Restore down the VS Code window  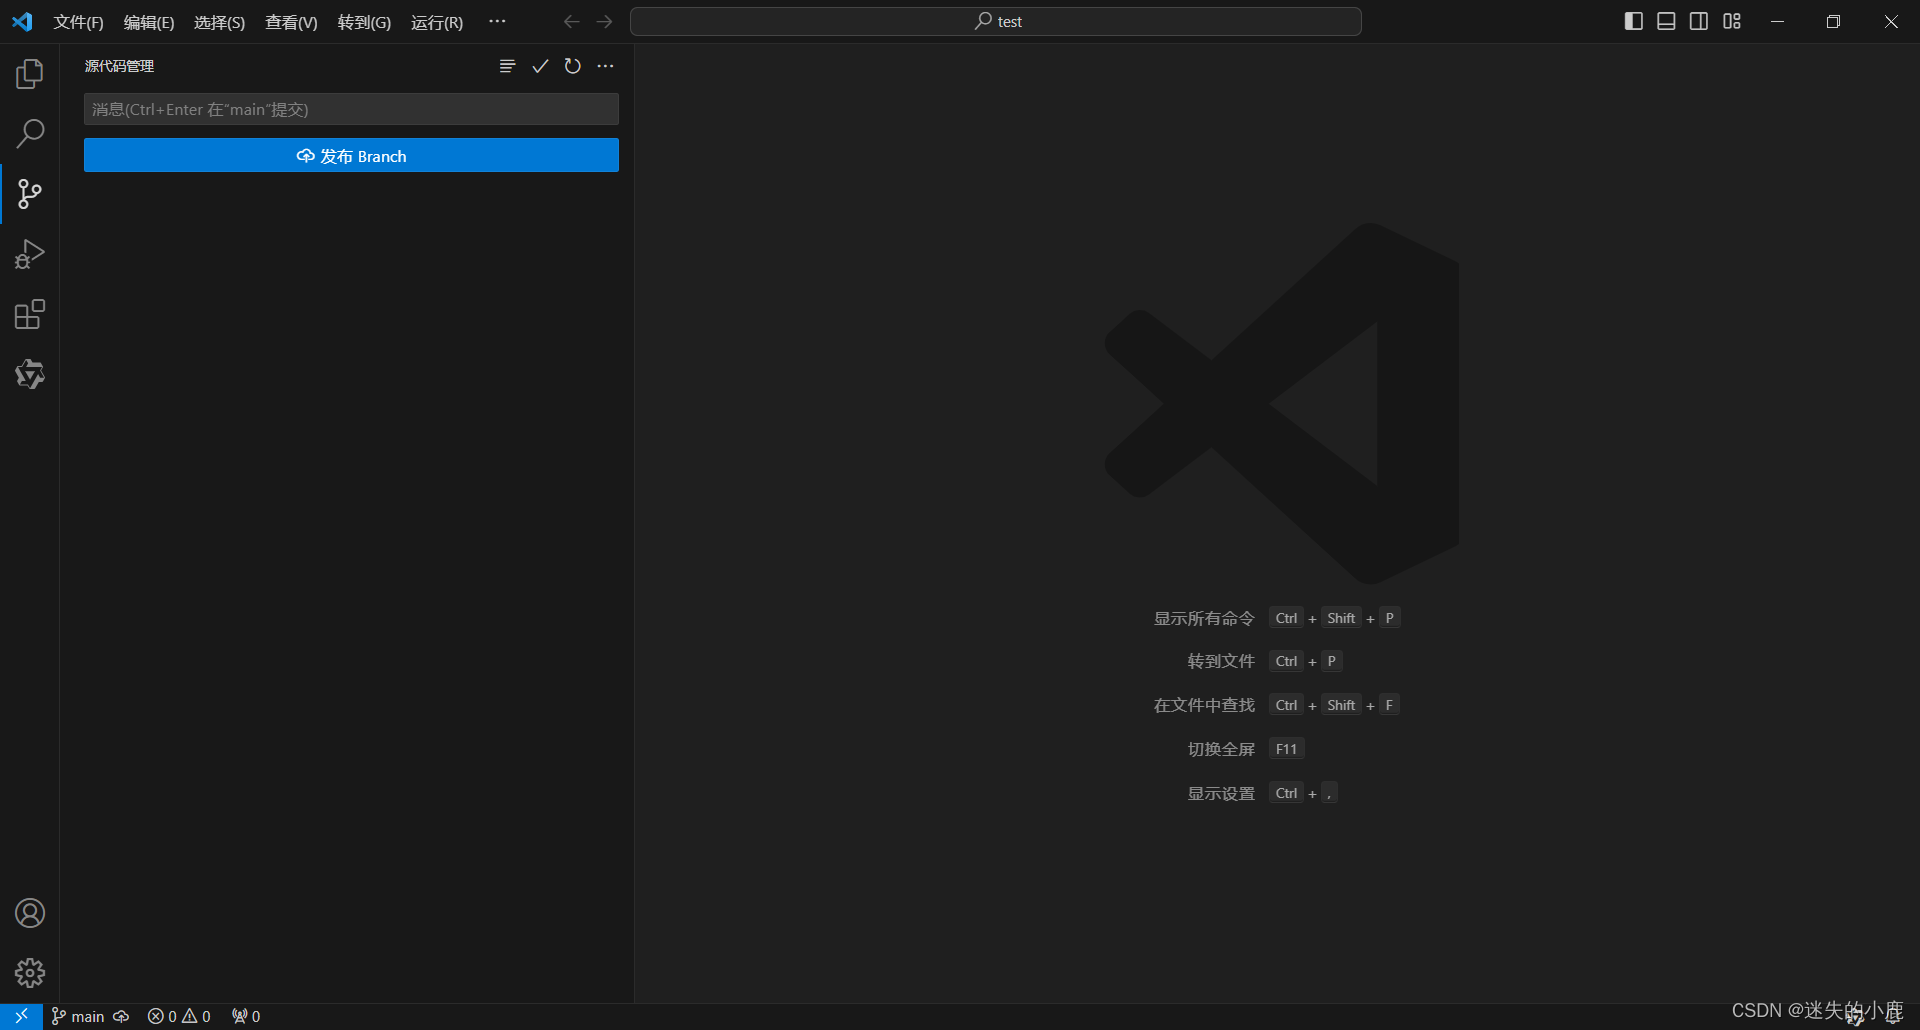[x=1833, y=22]
